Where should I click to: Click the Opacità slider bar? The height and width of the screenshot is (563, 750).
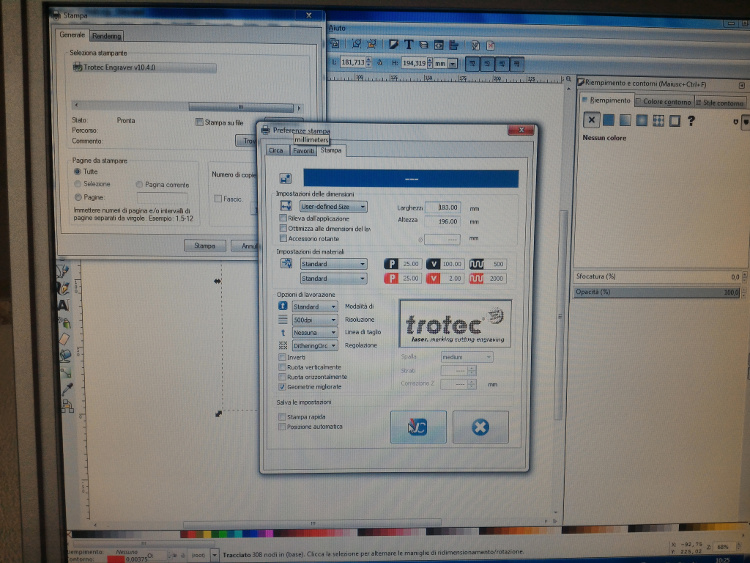[657, 292]
